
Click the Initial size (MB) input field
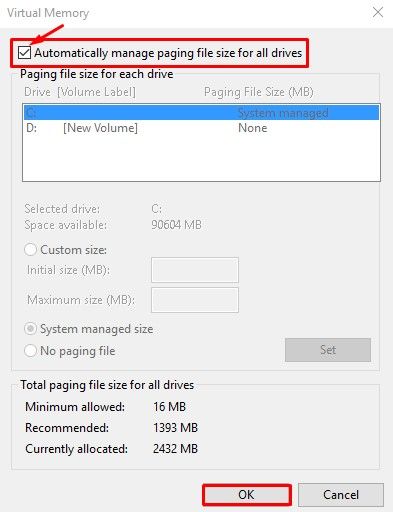click(x=195, y=270)
